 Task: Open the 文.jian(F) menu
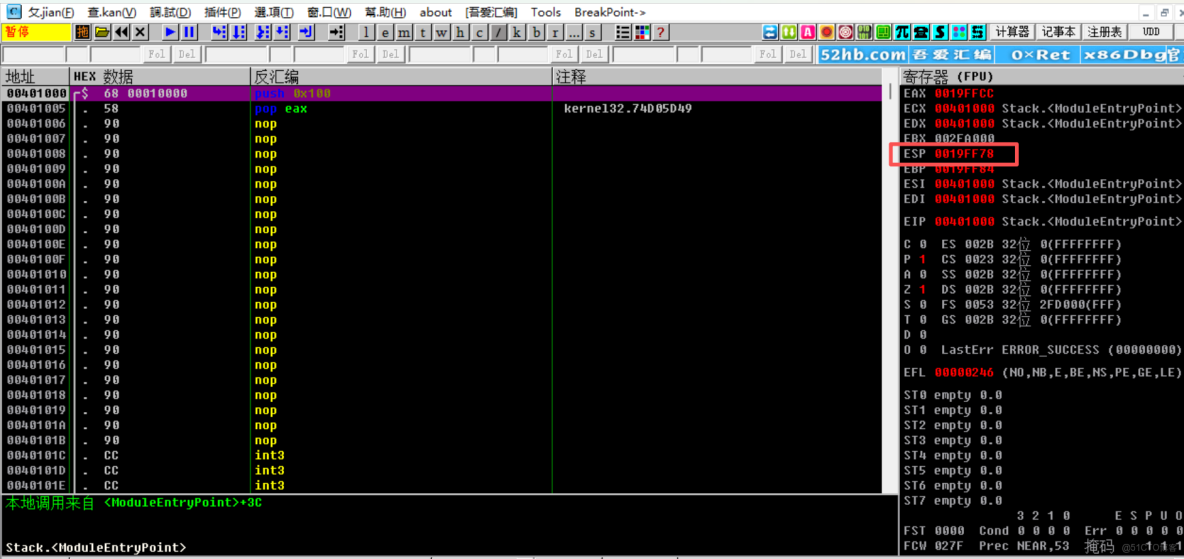coord(51,12)
